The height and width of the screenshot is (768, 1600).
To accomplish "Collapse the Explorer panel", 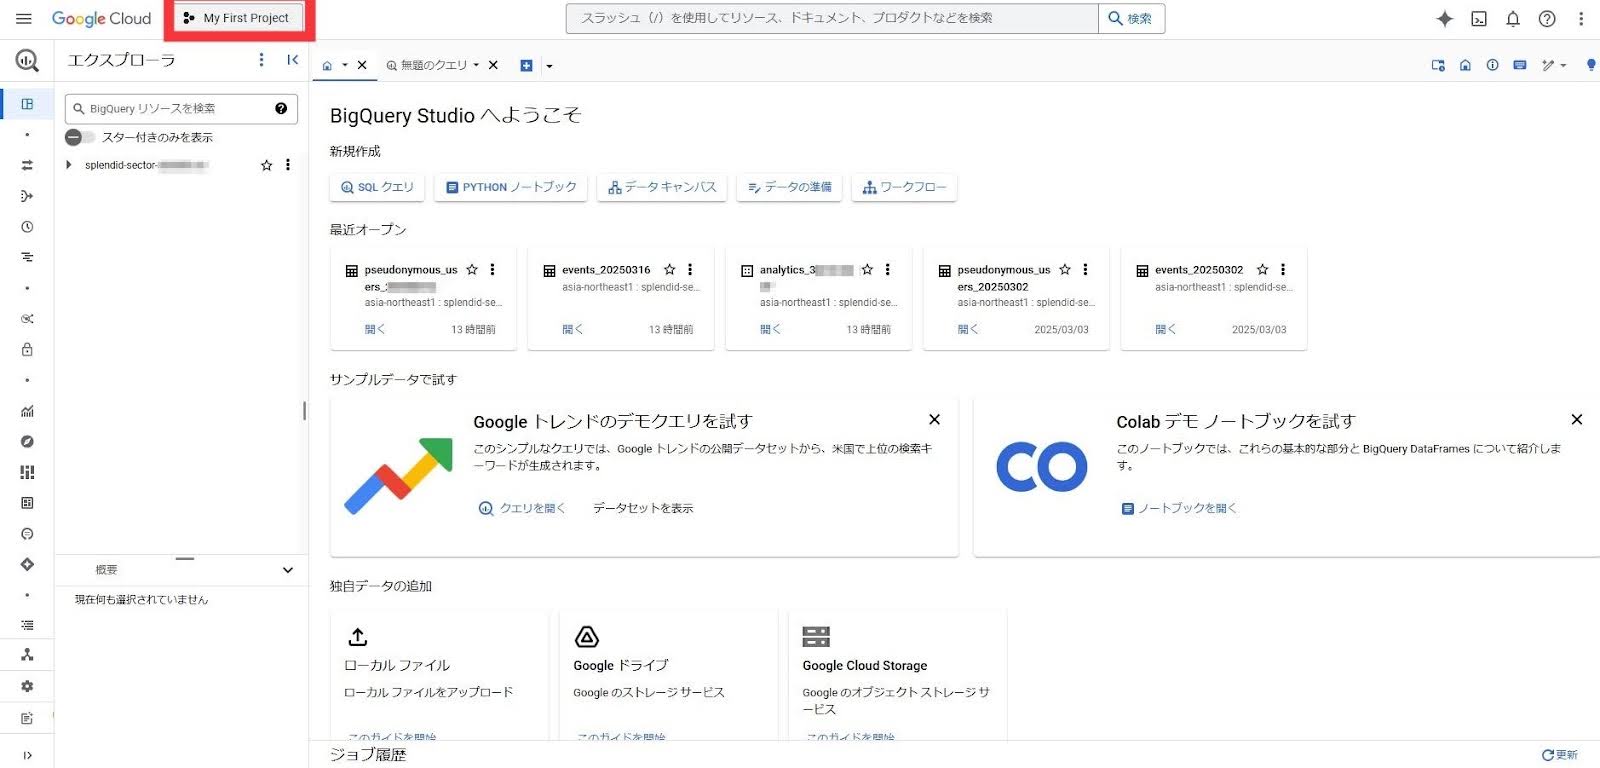I will pos(292,60).
